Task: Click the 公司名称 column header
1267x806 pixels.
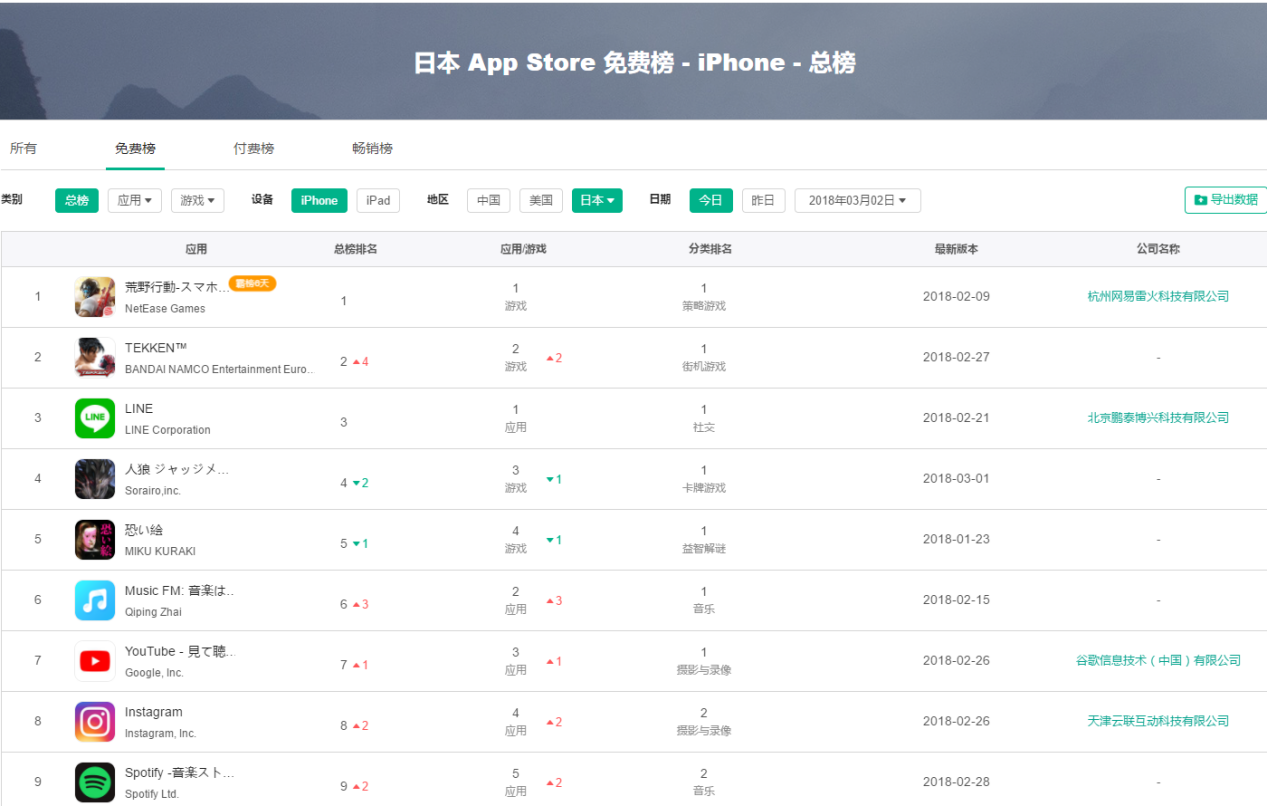Action: (x=1158, y=249)
